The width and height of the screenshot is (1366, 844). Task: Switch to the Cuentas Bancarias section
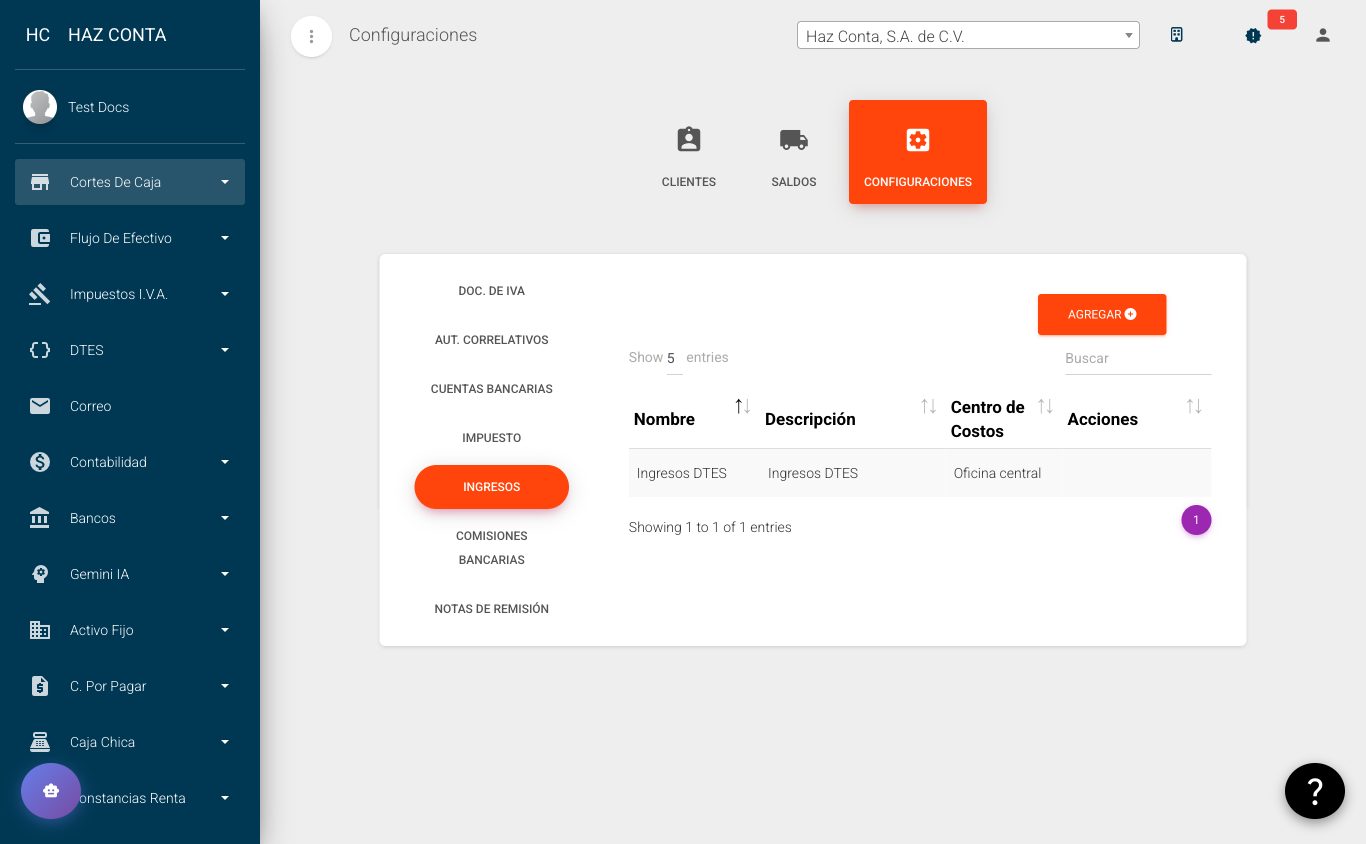tap(491, 389)
